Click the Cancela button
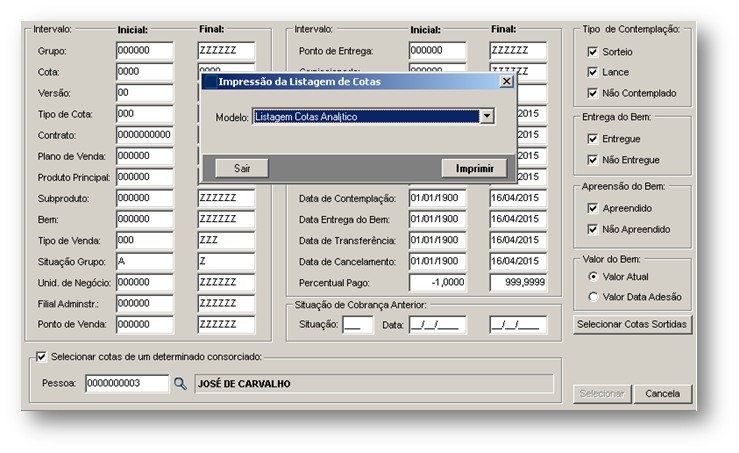The height and width of the screenshot is (453, 739). pos(662,394)
